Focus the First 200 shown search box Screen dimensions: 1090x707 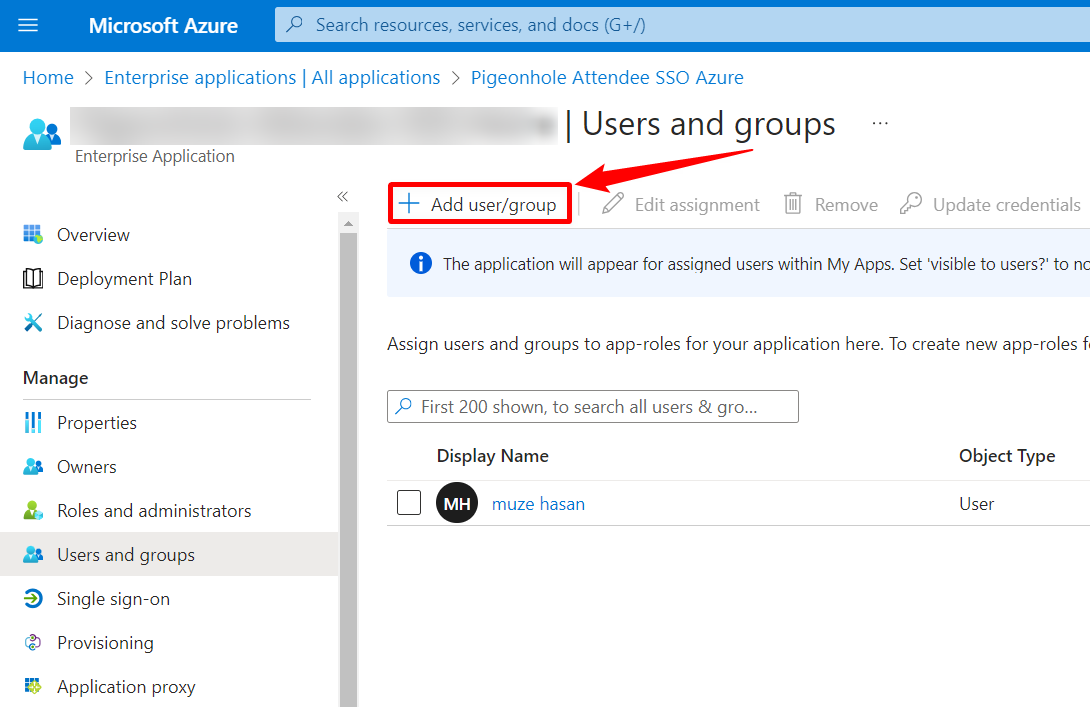593,406
